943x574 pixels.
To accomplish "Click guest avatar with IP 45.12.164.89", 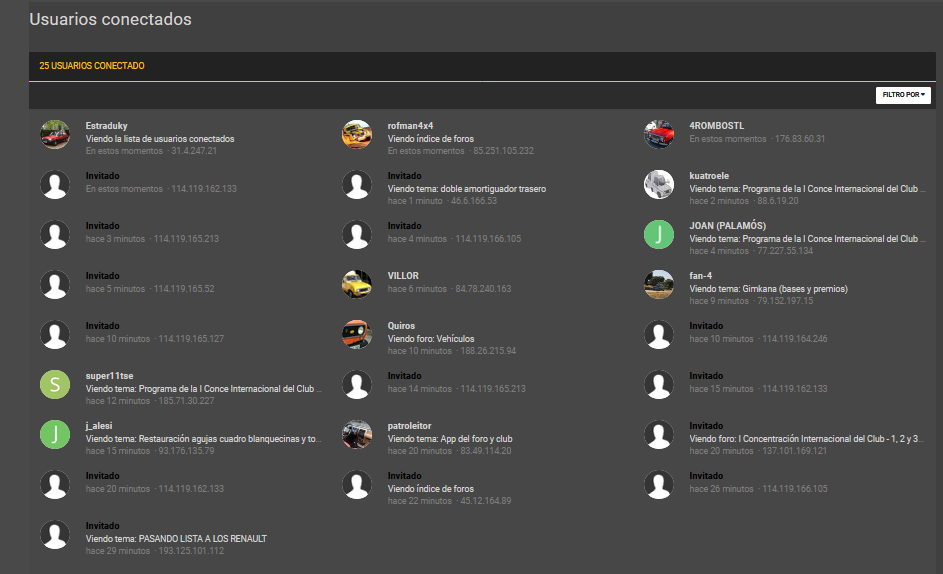I will pyautogui.click(x=357, y=484).
